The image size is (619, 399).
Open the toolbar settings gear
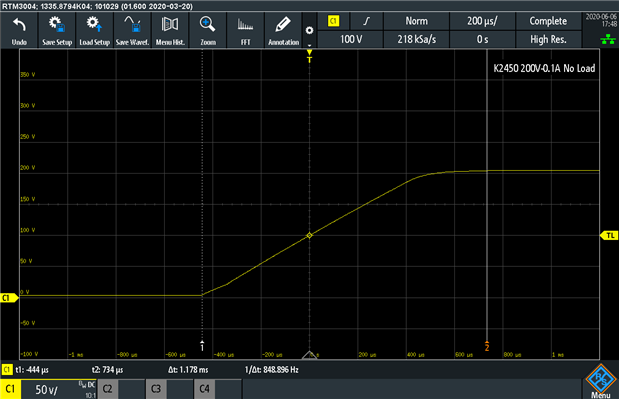tap(310, 30)
